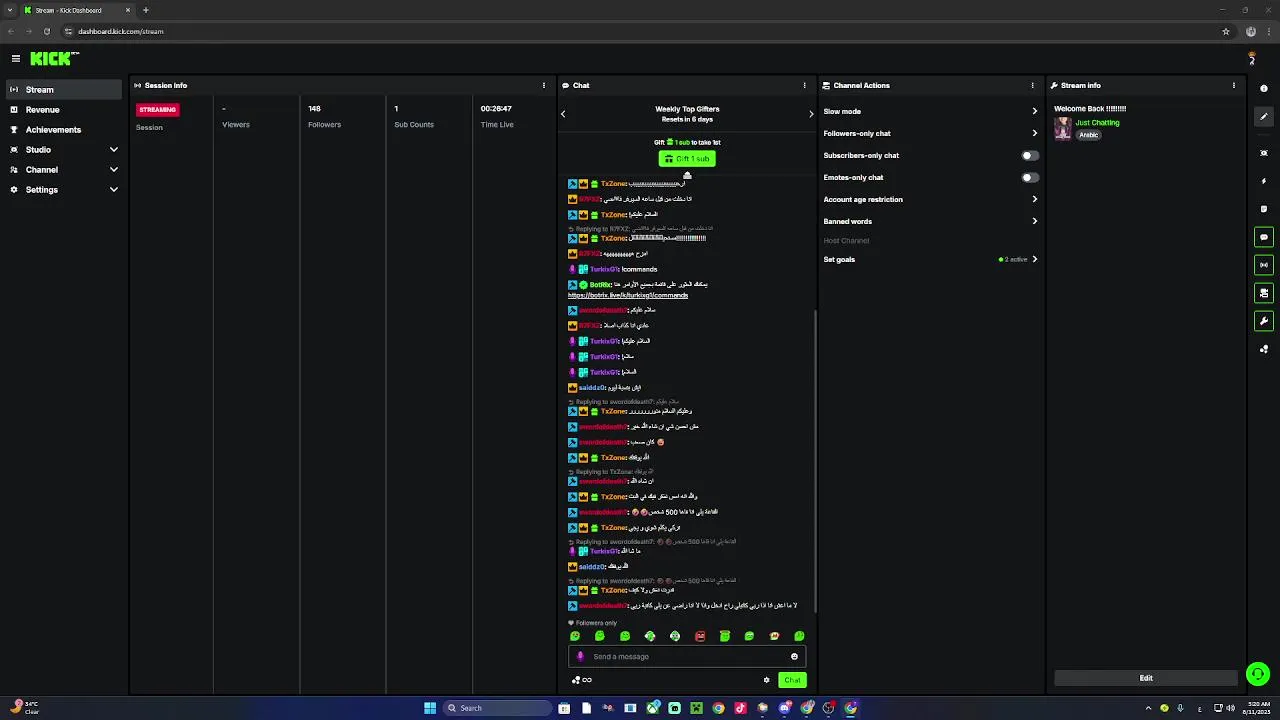Focus the Send a message field
This screenshot has height=720, width=1280.
(687, 657)
